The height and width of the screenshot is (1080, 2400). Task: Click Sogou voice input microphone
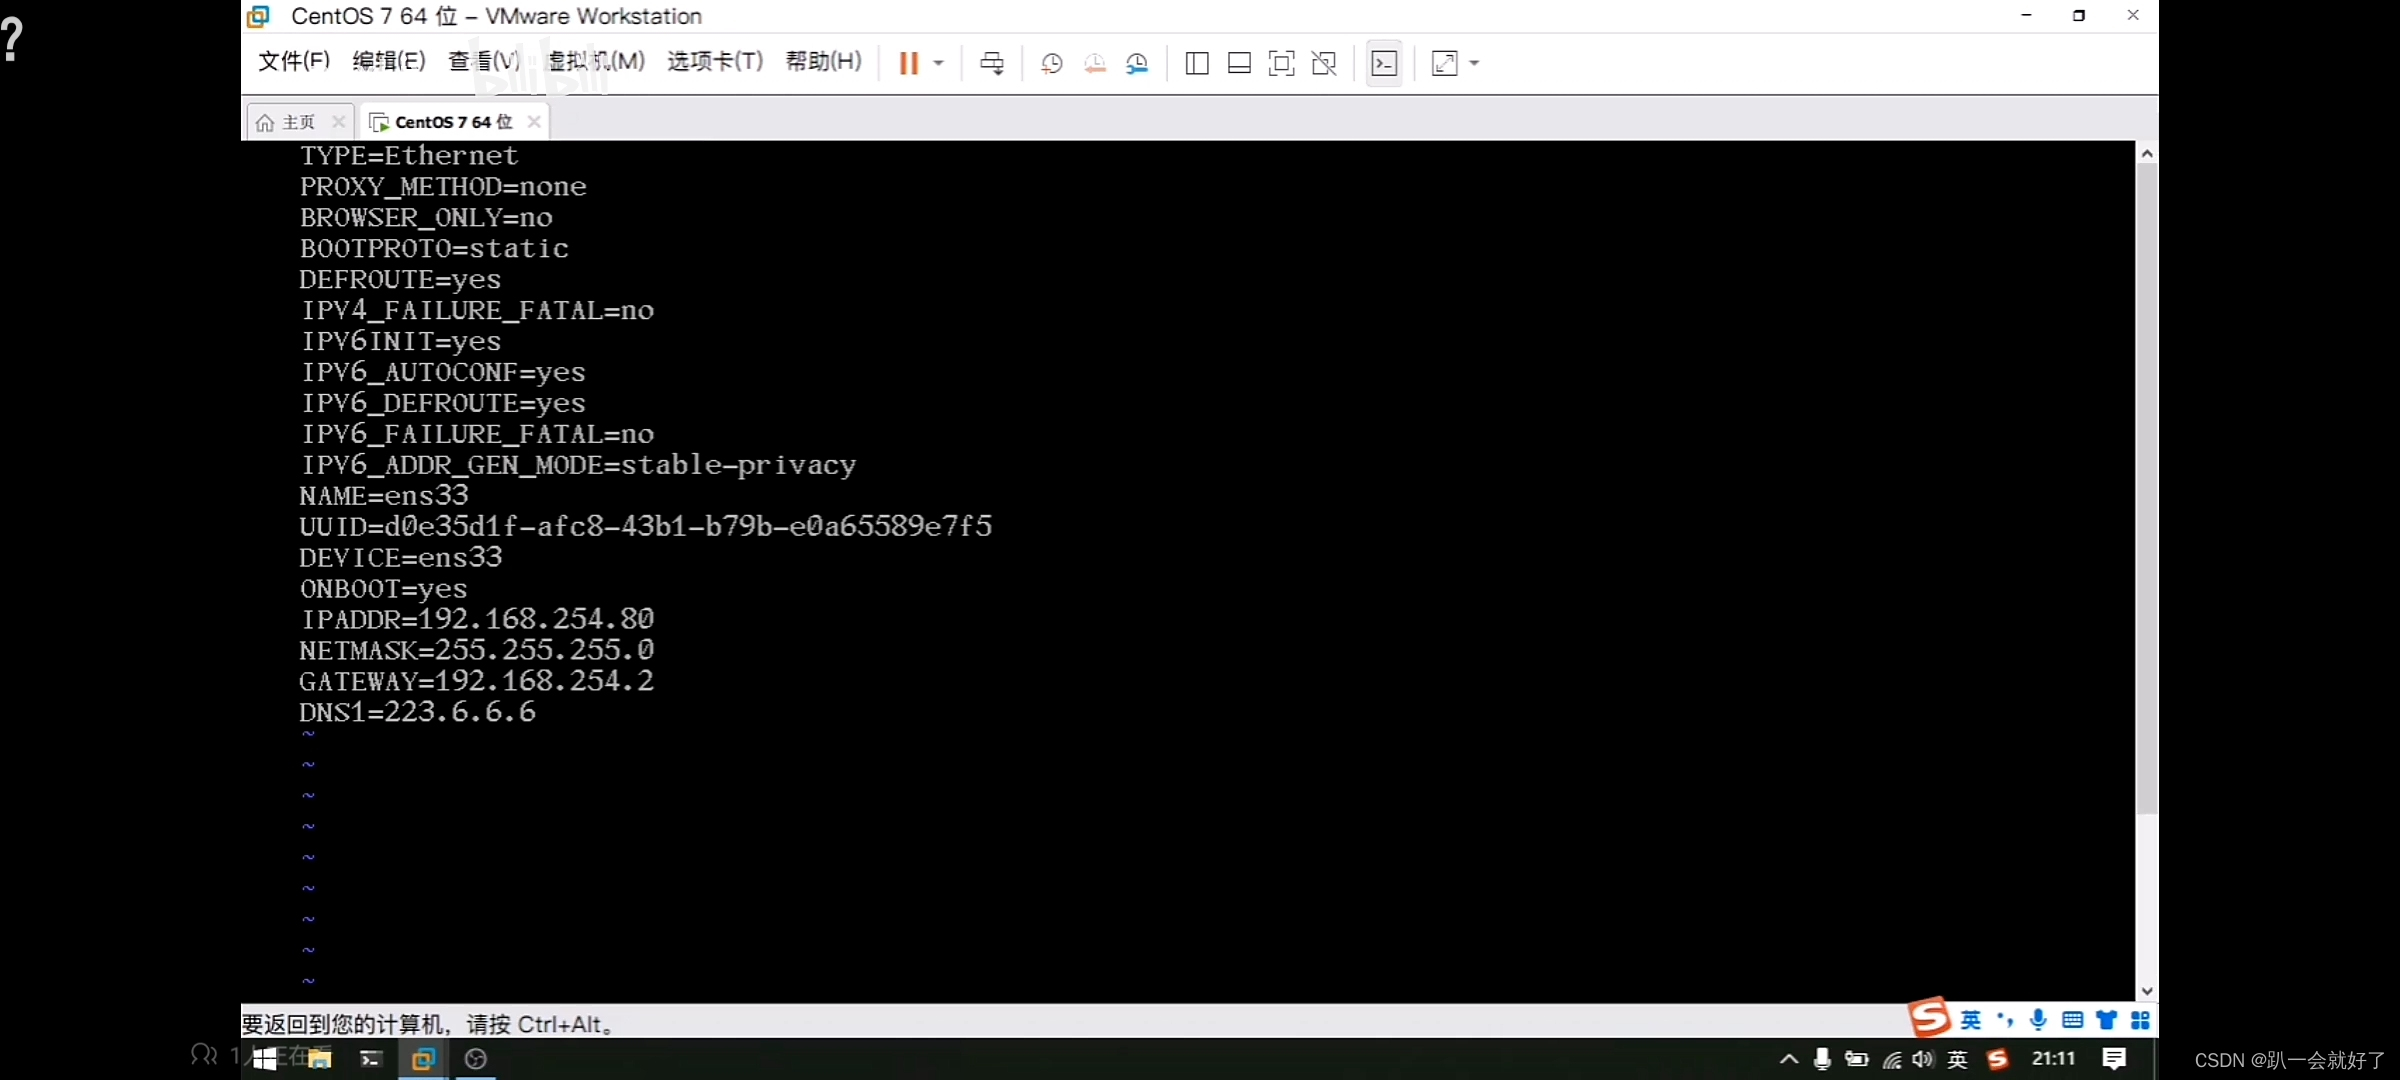[x=2038, y=1020]
